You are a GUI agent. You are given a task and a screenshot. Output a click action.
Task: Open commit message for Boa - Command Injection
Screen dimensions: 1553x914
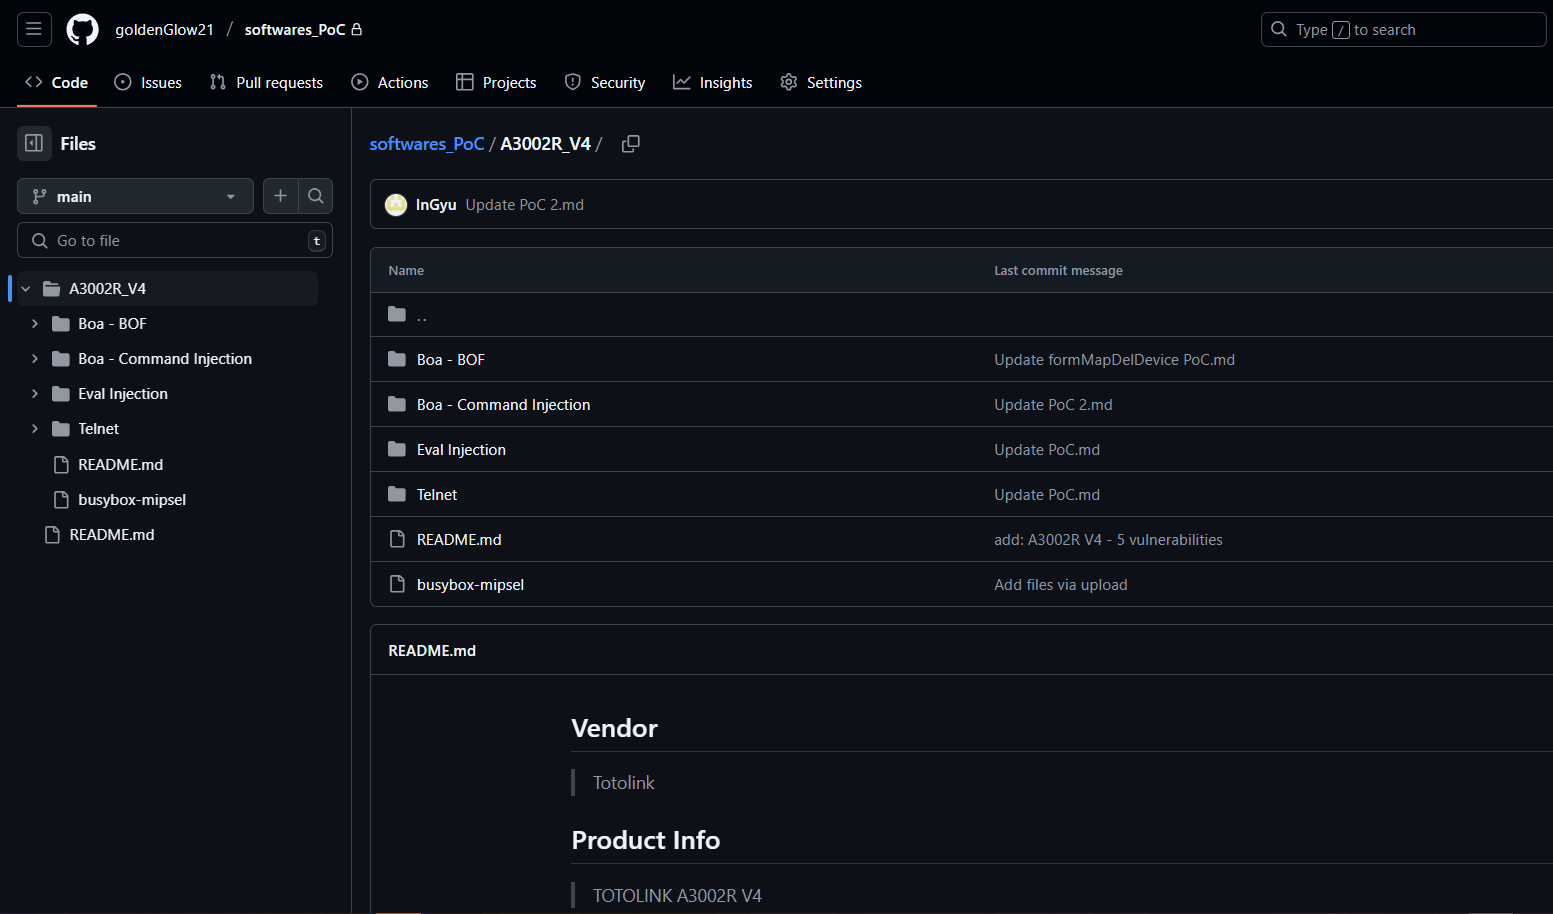click(1053, 405)
